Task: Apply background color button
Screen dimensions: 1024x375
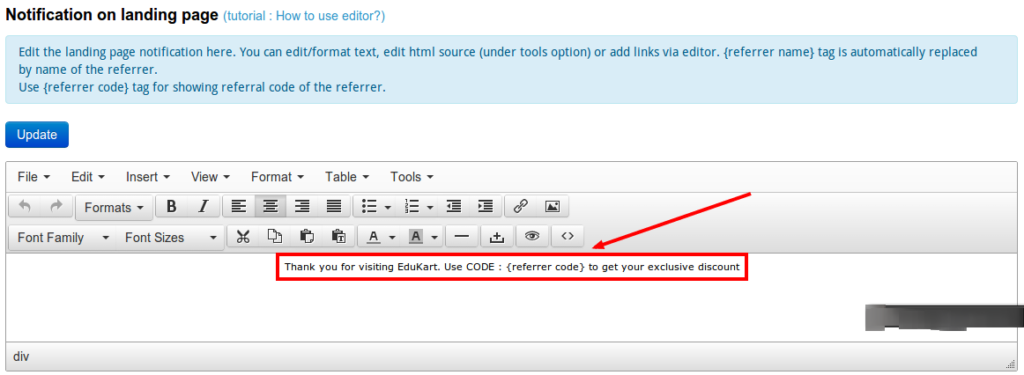Action: [415, 236]
